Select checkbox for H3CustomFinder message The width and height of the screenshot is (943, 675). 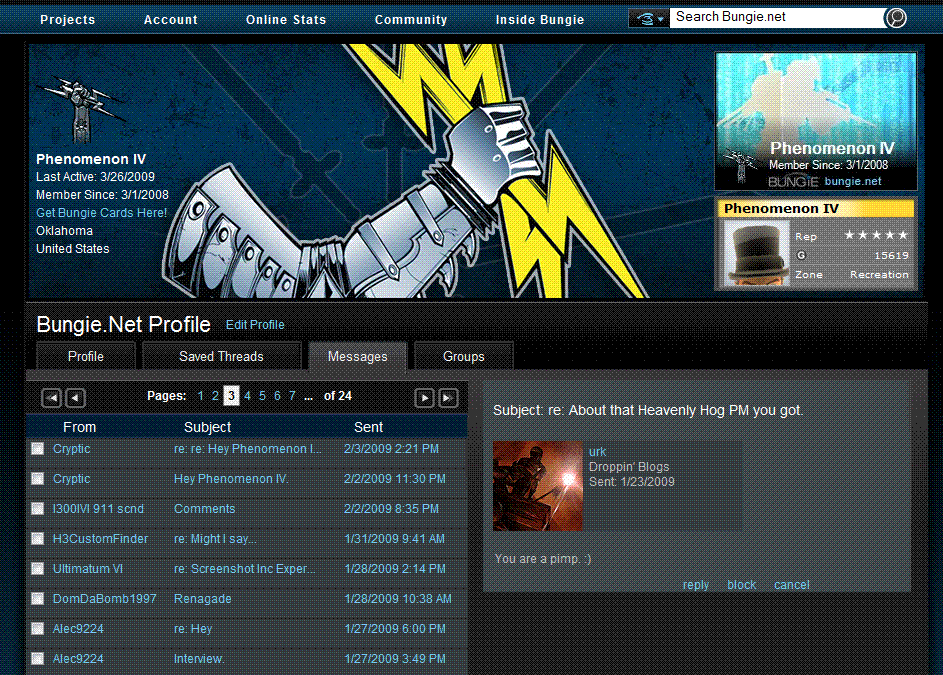coord(37,539)
